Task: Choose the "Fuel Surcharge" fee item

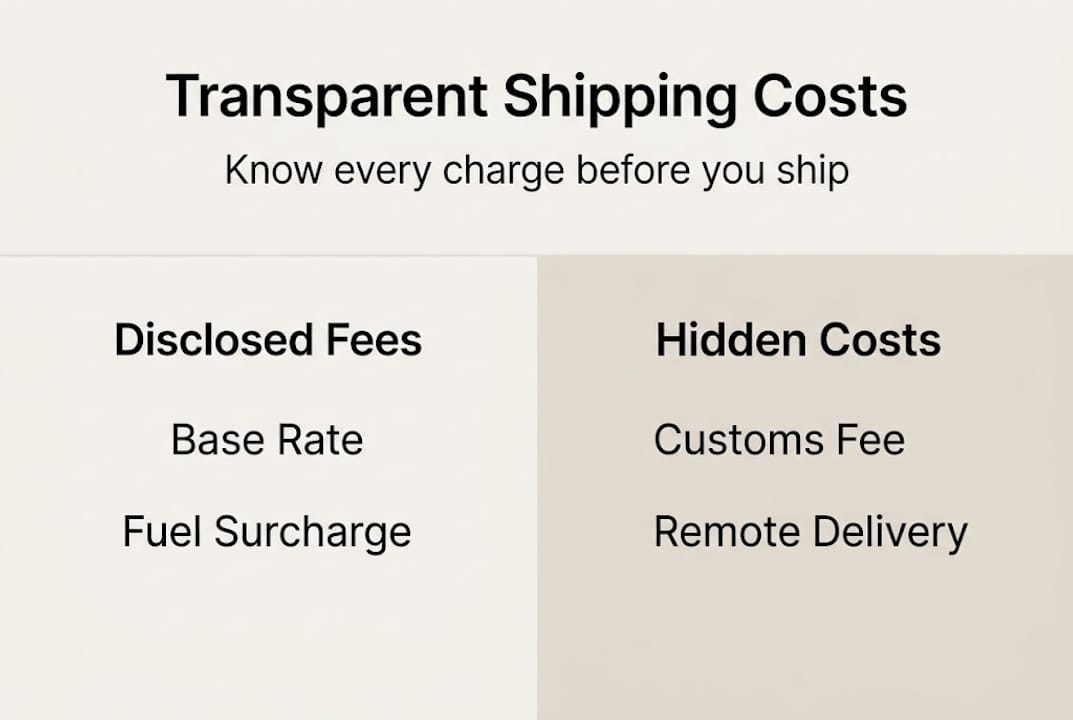Action: click(267, 532)
